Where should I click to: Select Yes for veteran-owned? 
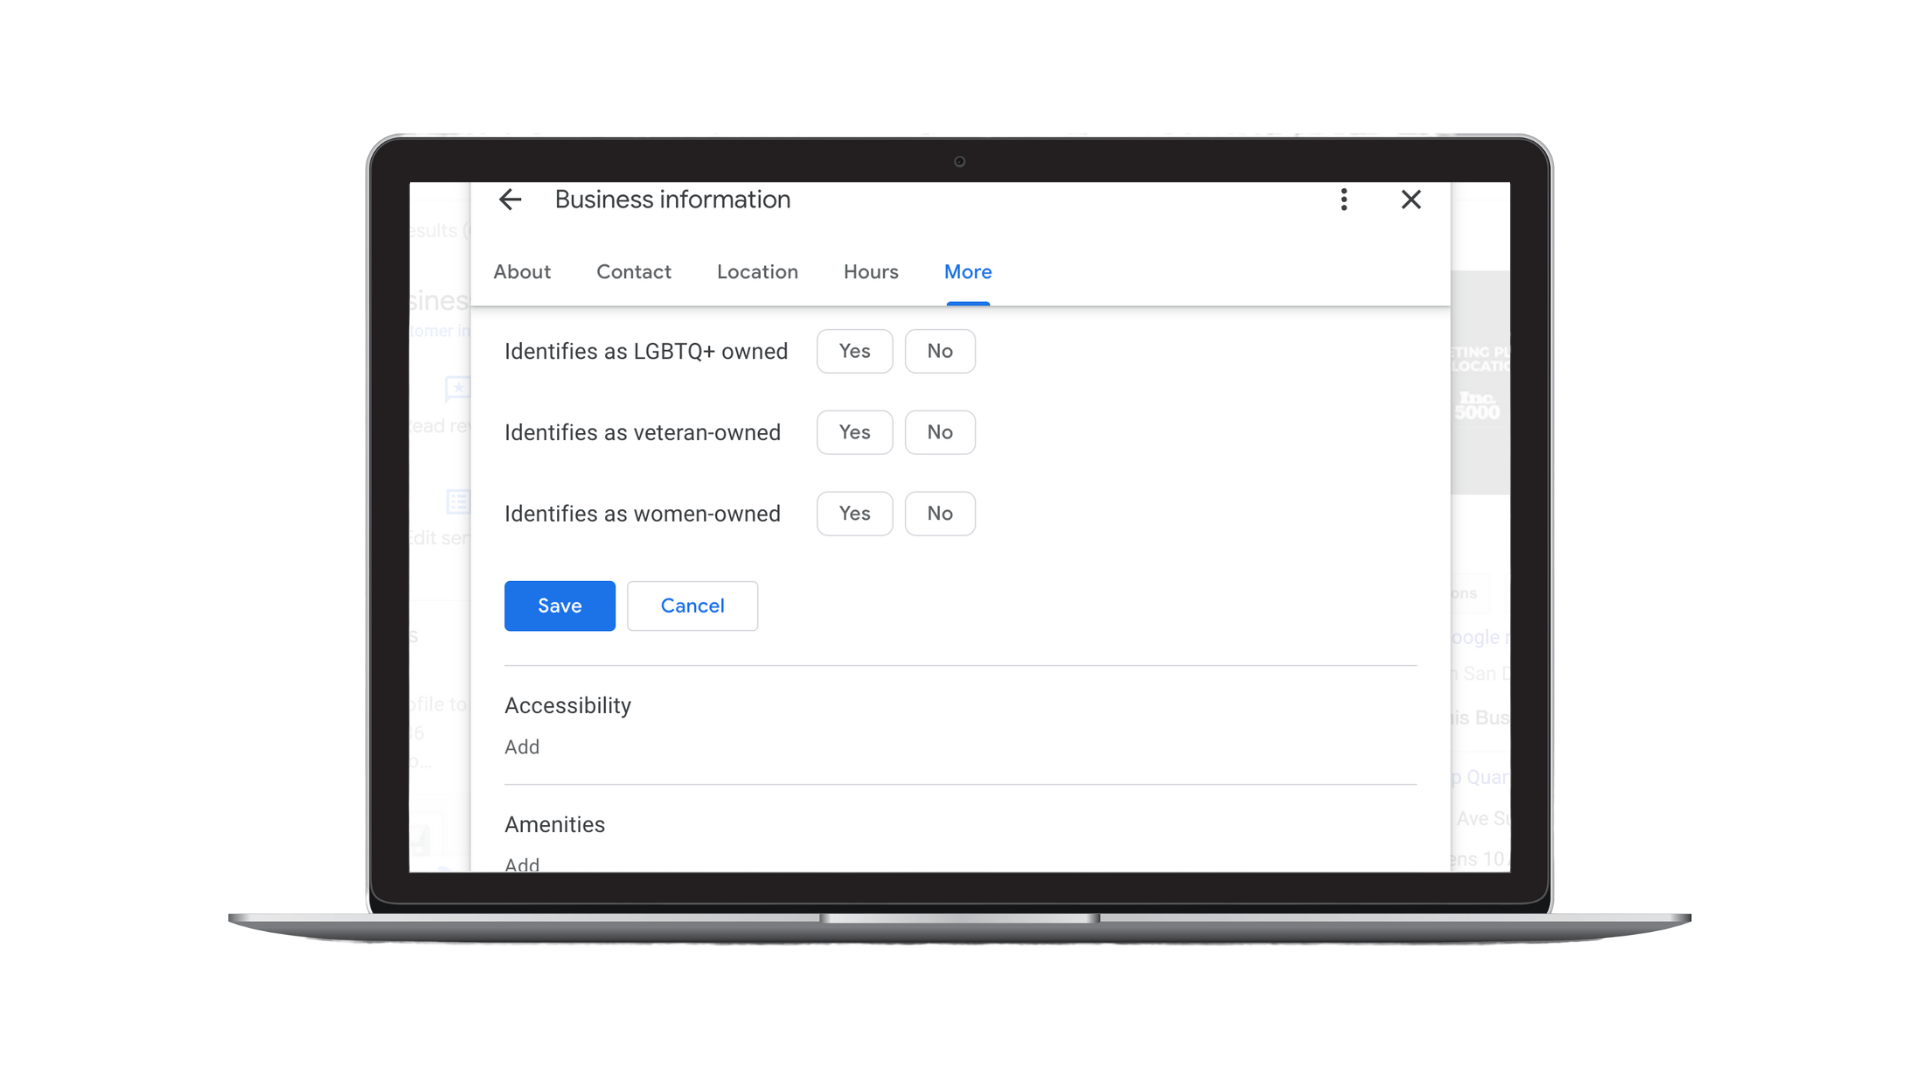(x=854, y=432)
